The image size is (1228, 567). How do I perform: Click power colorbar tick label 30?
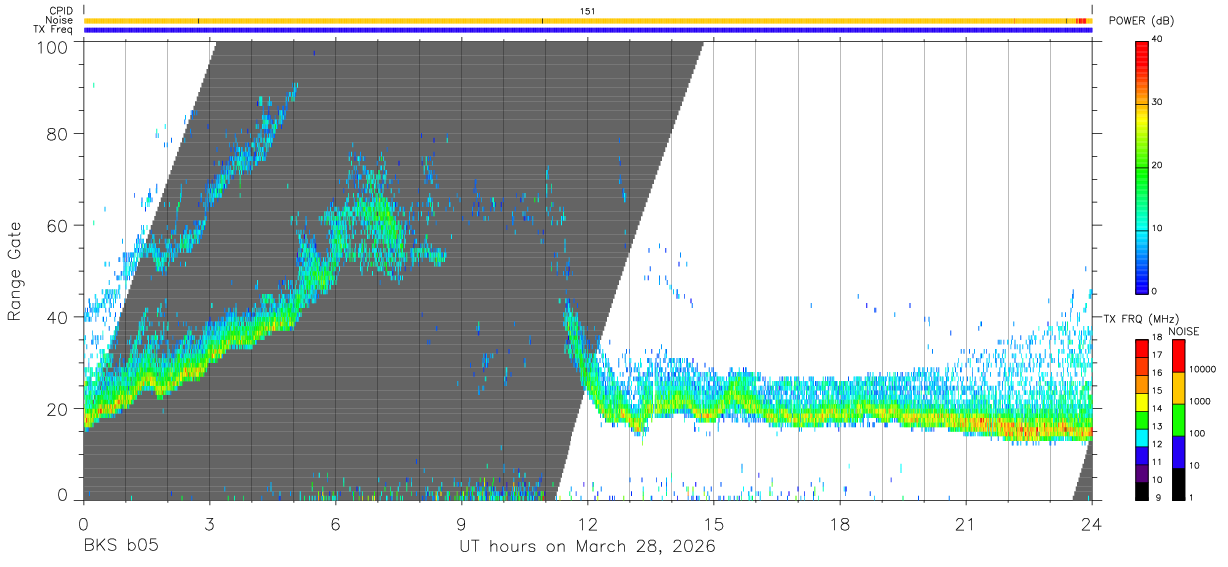(1159, 103)
